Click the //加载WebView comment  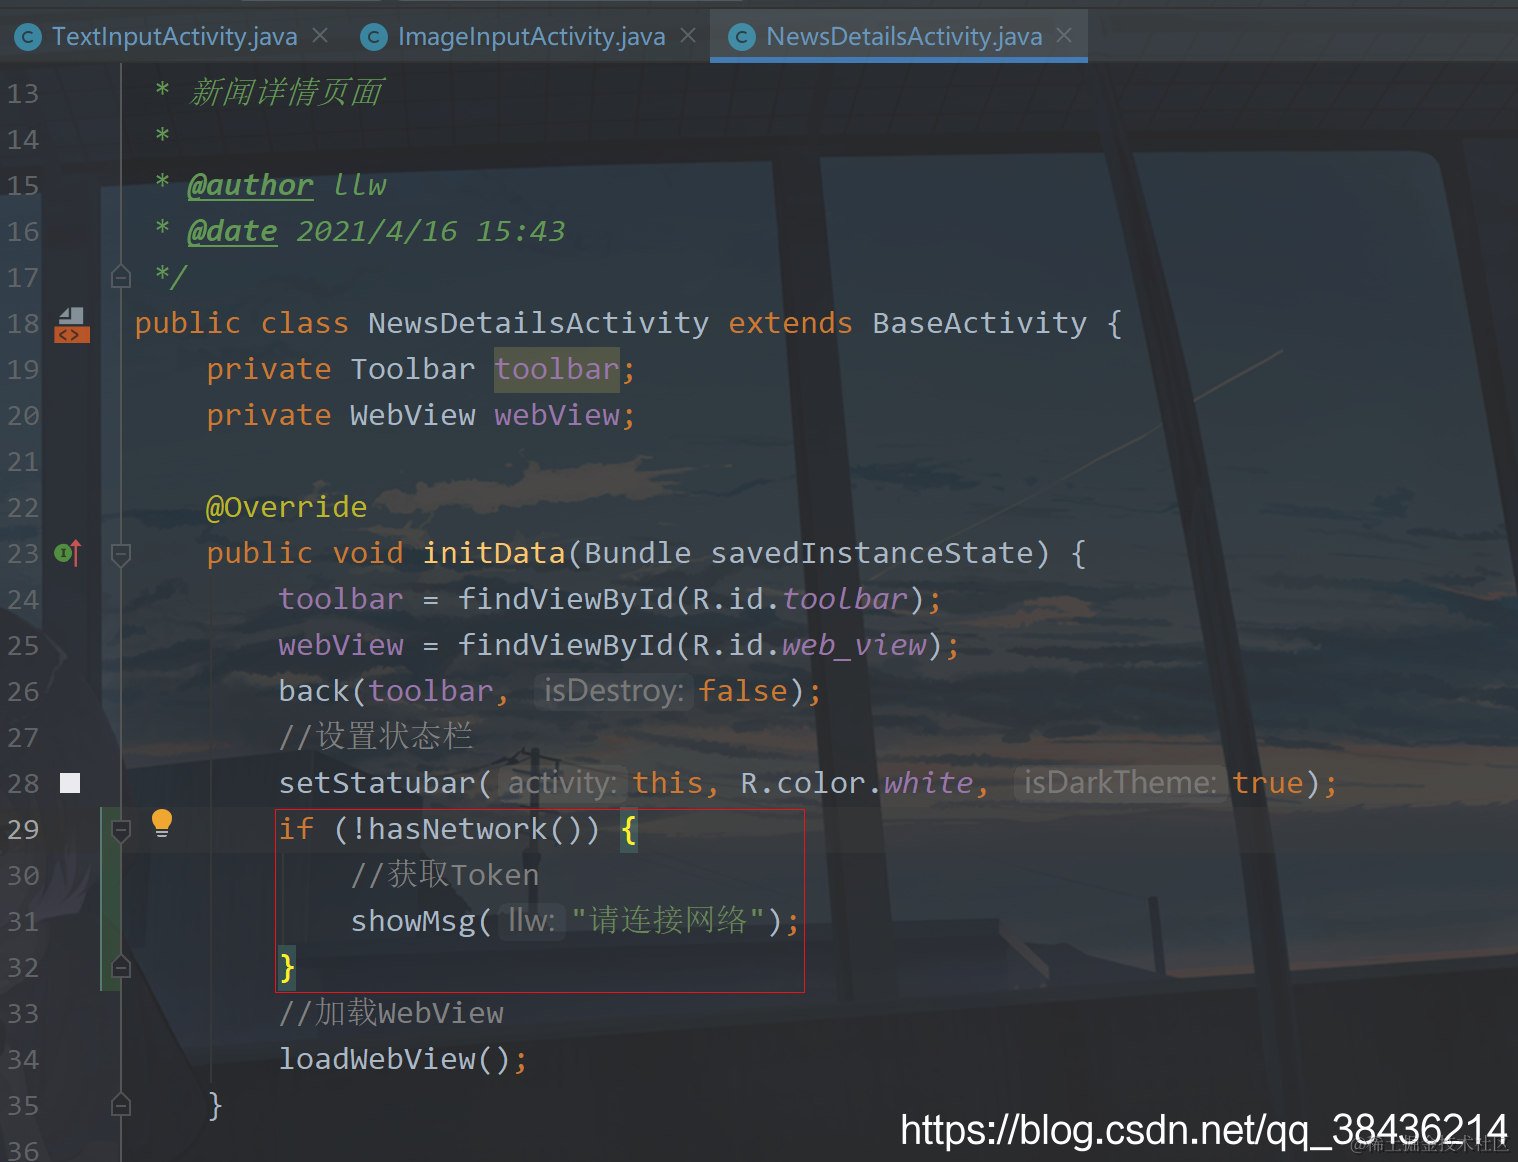[x=391, y=1013]
